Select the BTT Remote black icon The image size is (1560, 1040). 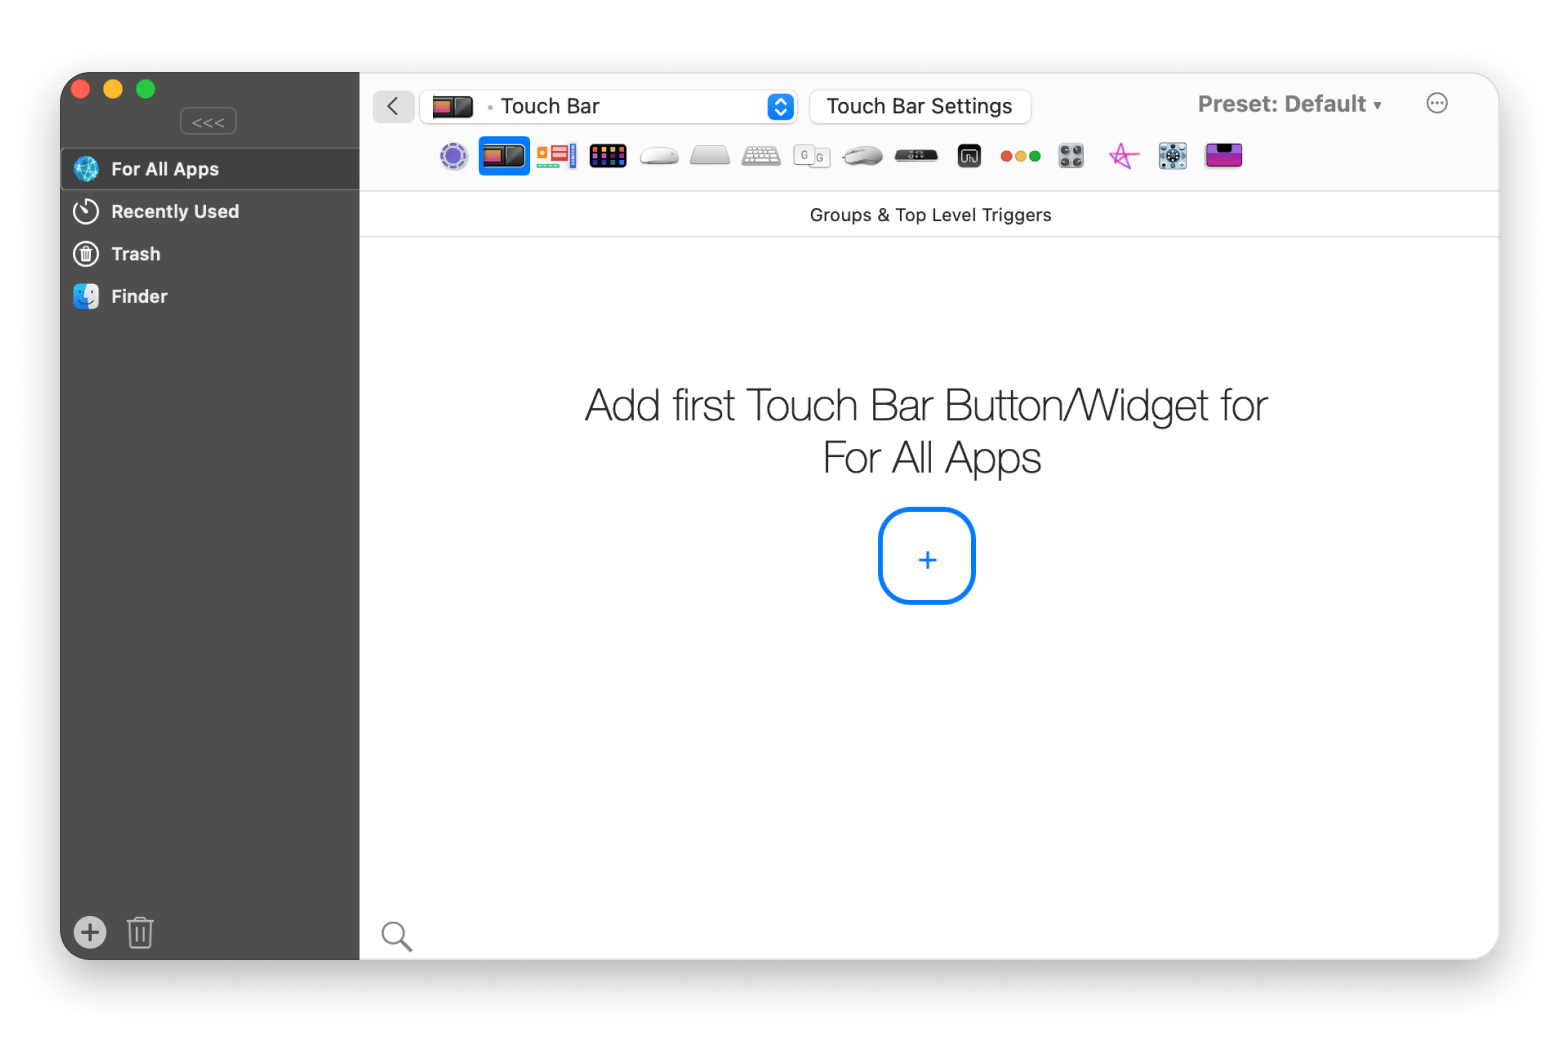click(x=969, y=156)
